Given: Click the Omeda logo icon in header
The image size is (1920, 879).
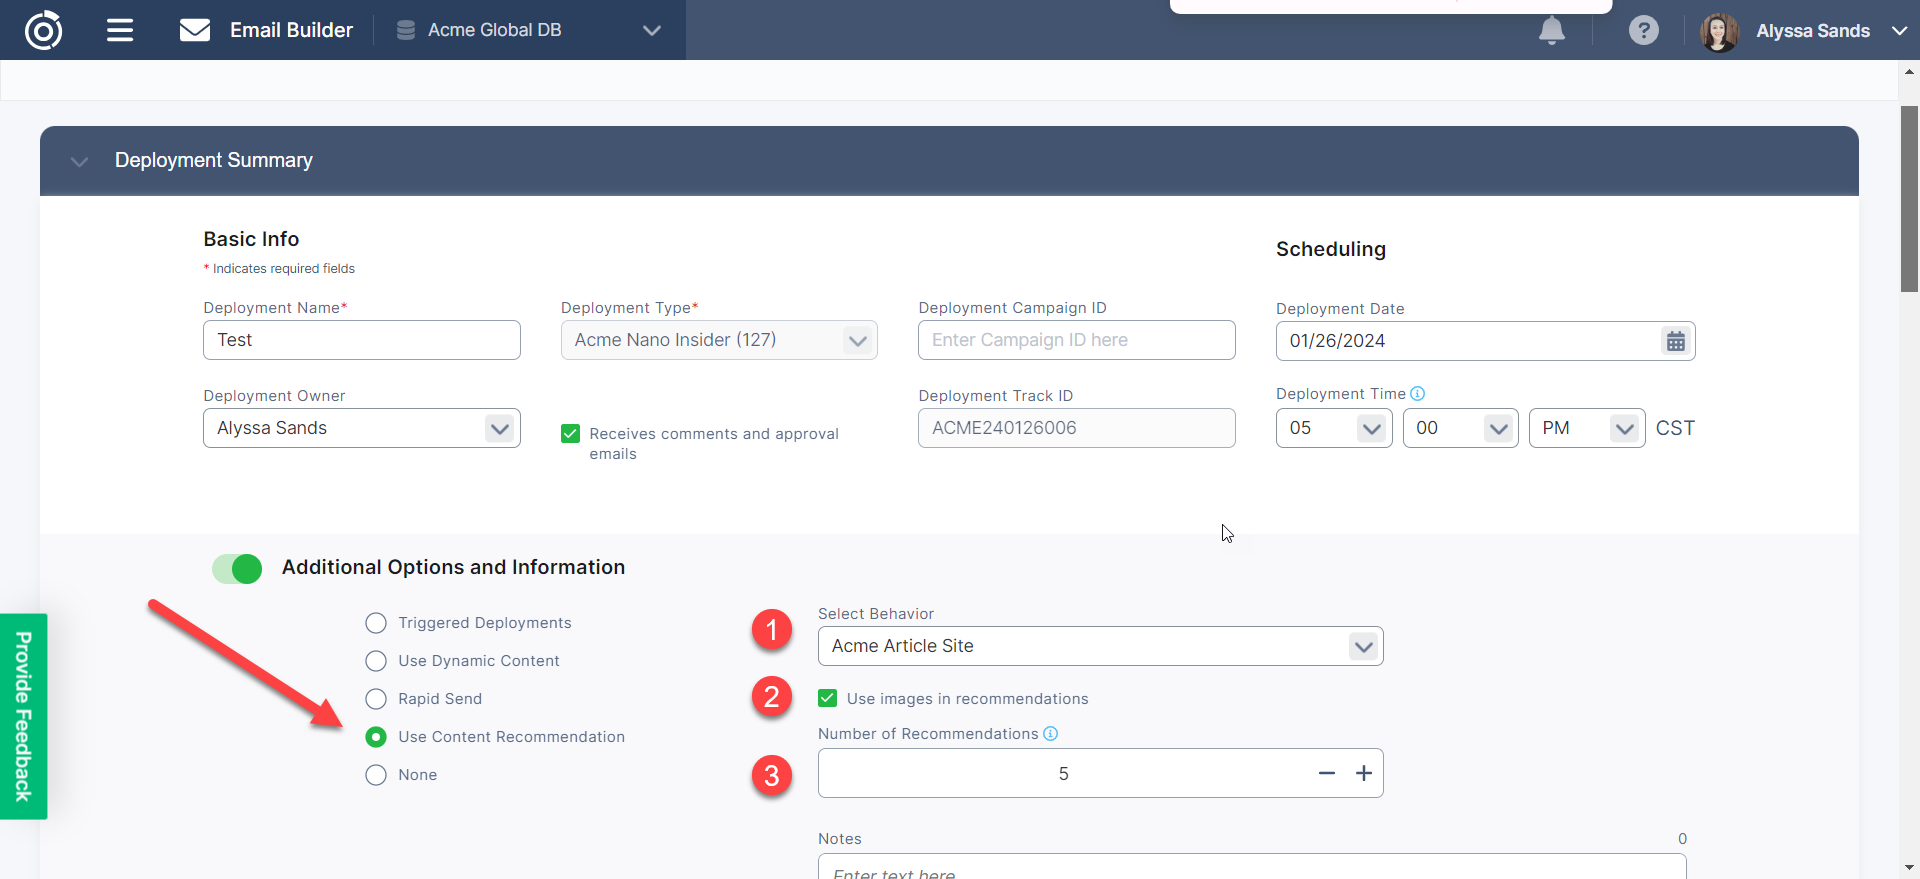Looking at the screenshot, I should pyautogui.click(x=43, y=30).
